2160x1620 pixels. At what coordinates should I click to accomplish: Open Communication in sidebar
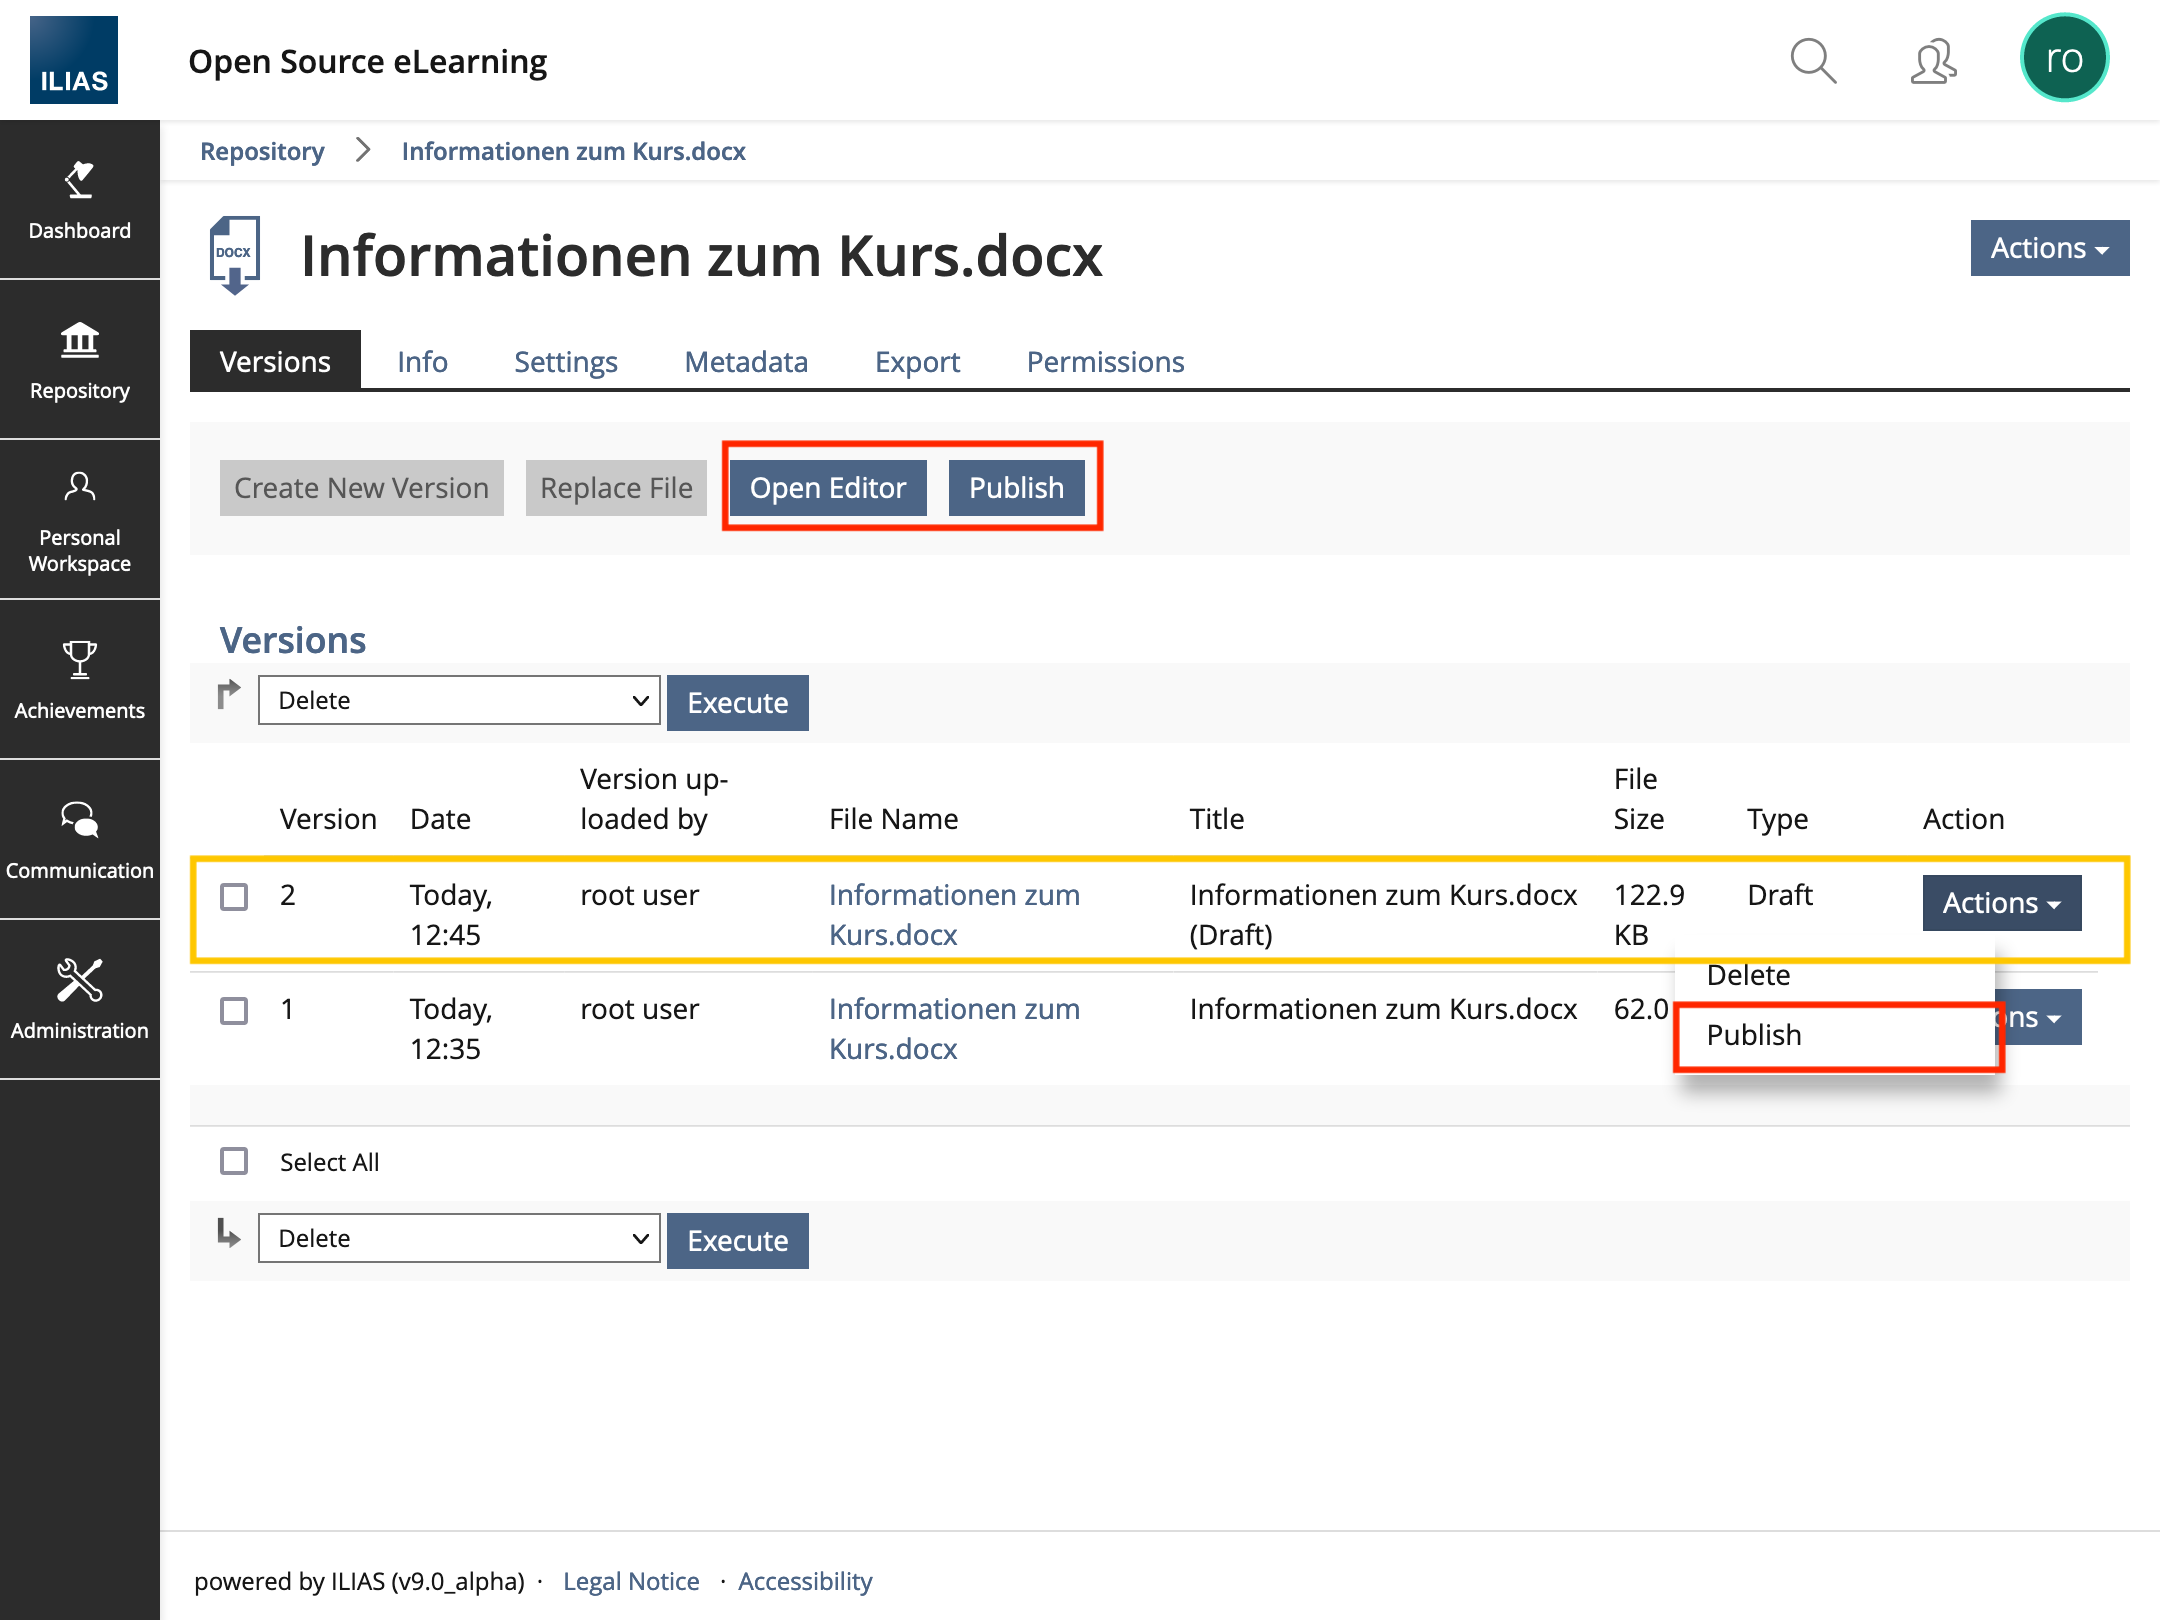point(79,840)
